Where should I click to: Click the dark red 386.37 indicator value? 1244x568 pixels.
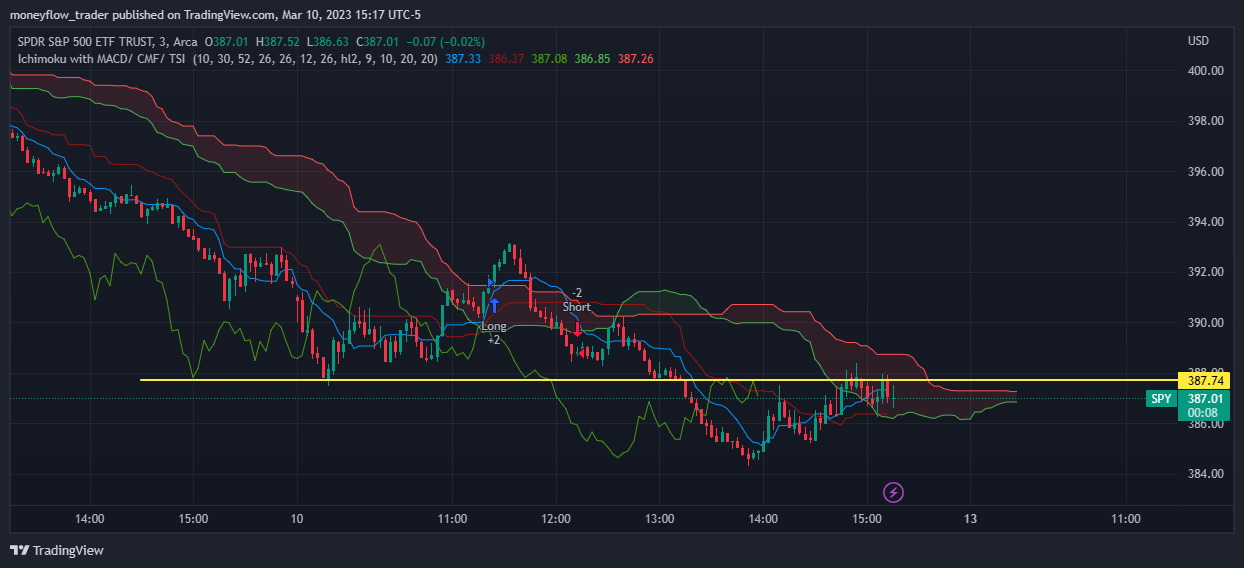(x=507, y=59)
